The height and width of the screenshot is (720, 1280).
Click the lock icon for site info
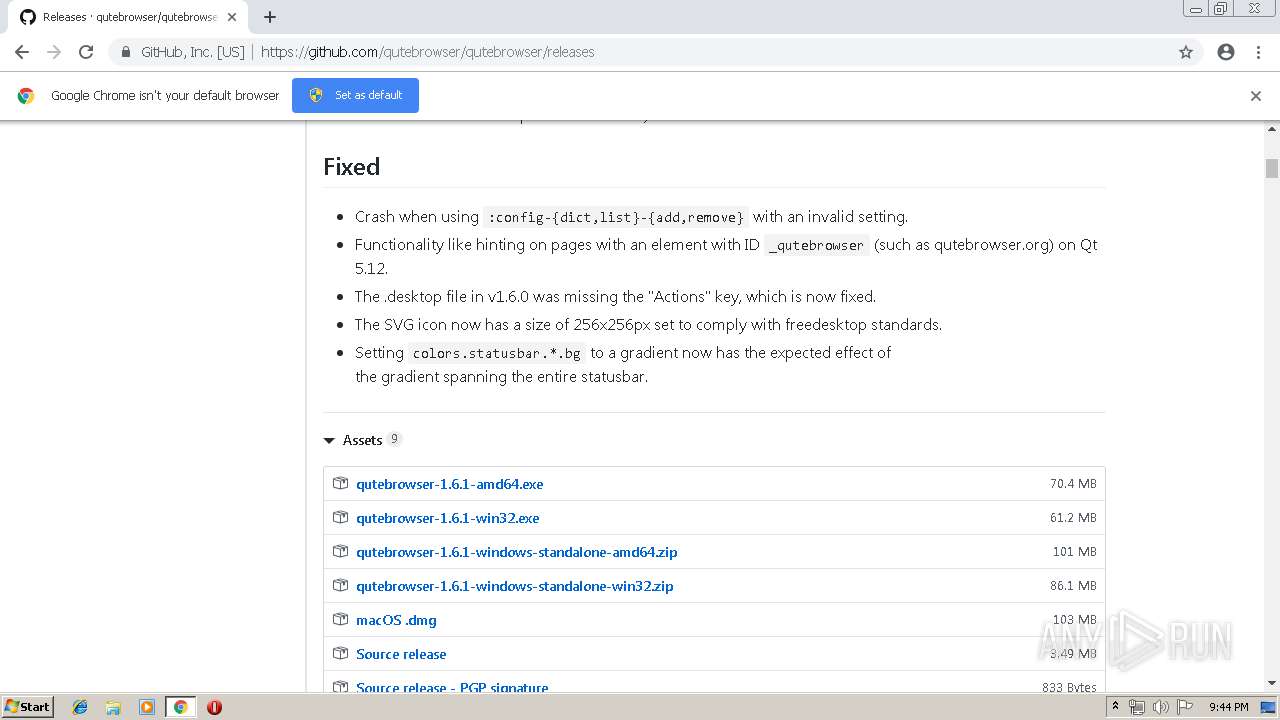pyautogui.click(x=126, y=52)
